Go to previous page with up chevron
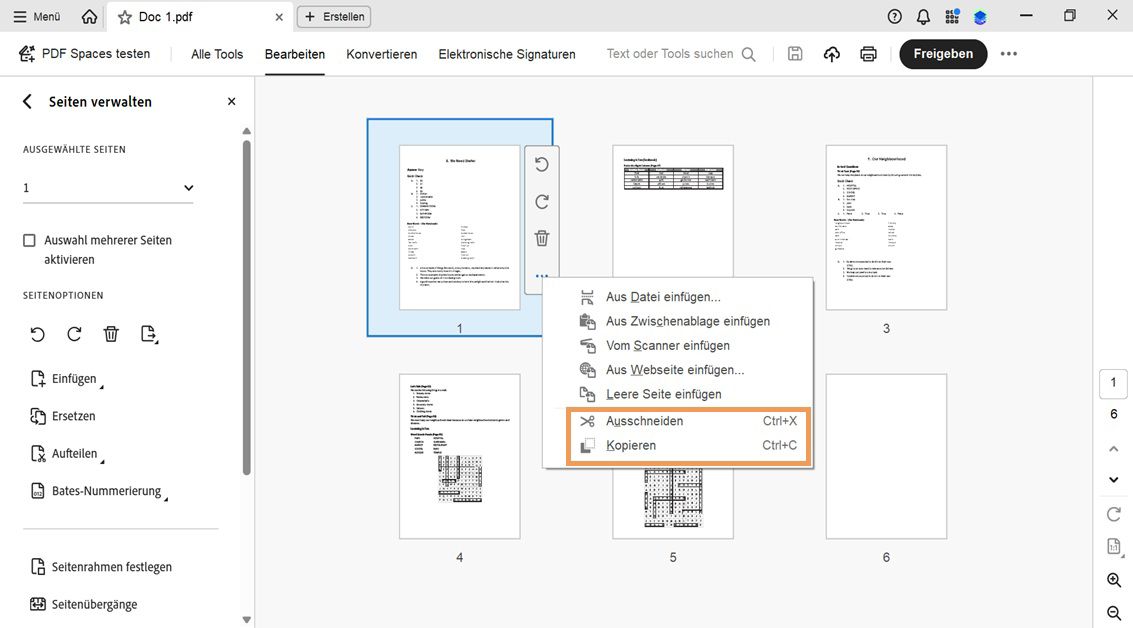The height and width of the screenshot is (628, 1133). (1113, 449)
